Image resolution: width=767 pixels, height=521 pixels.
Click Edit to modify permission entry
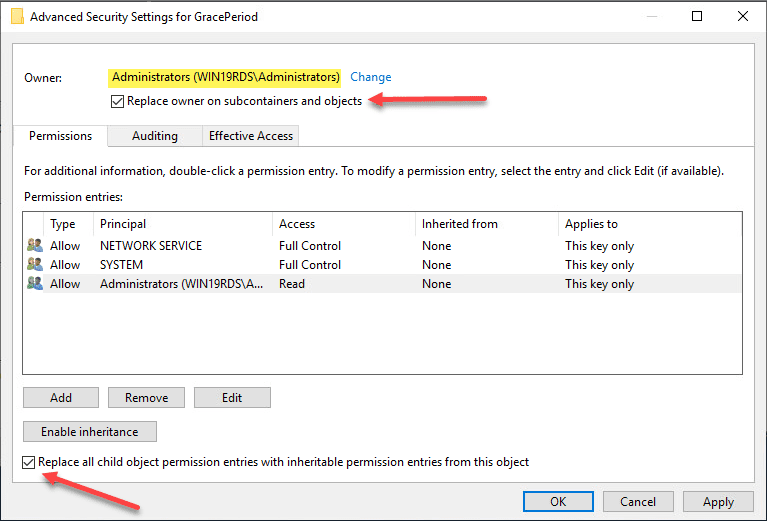coord(232,398)
